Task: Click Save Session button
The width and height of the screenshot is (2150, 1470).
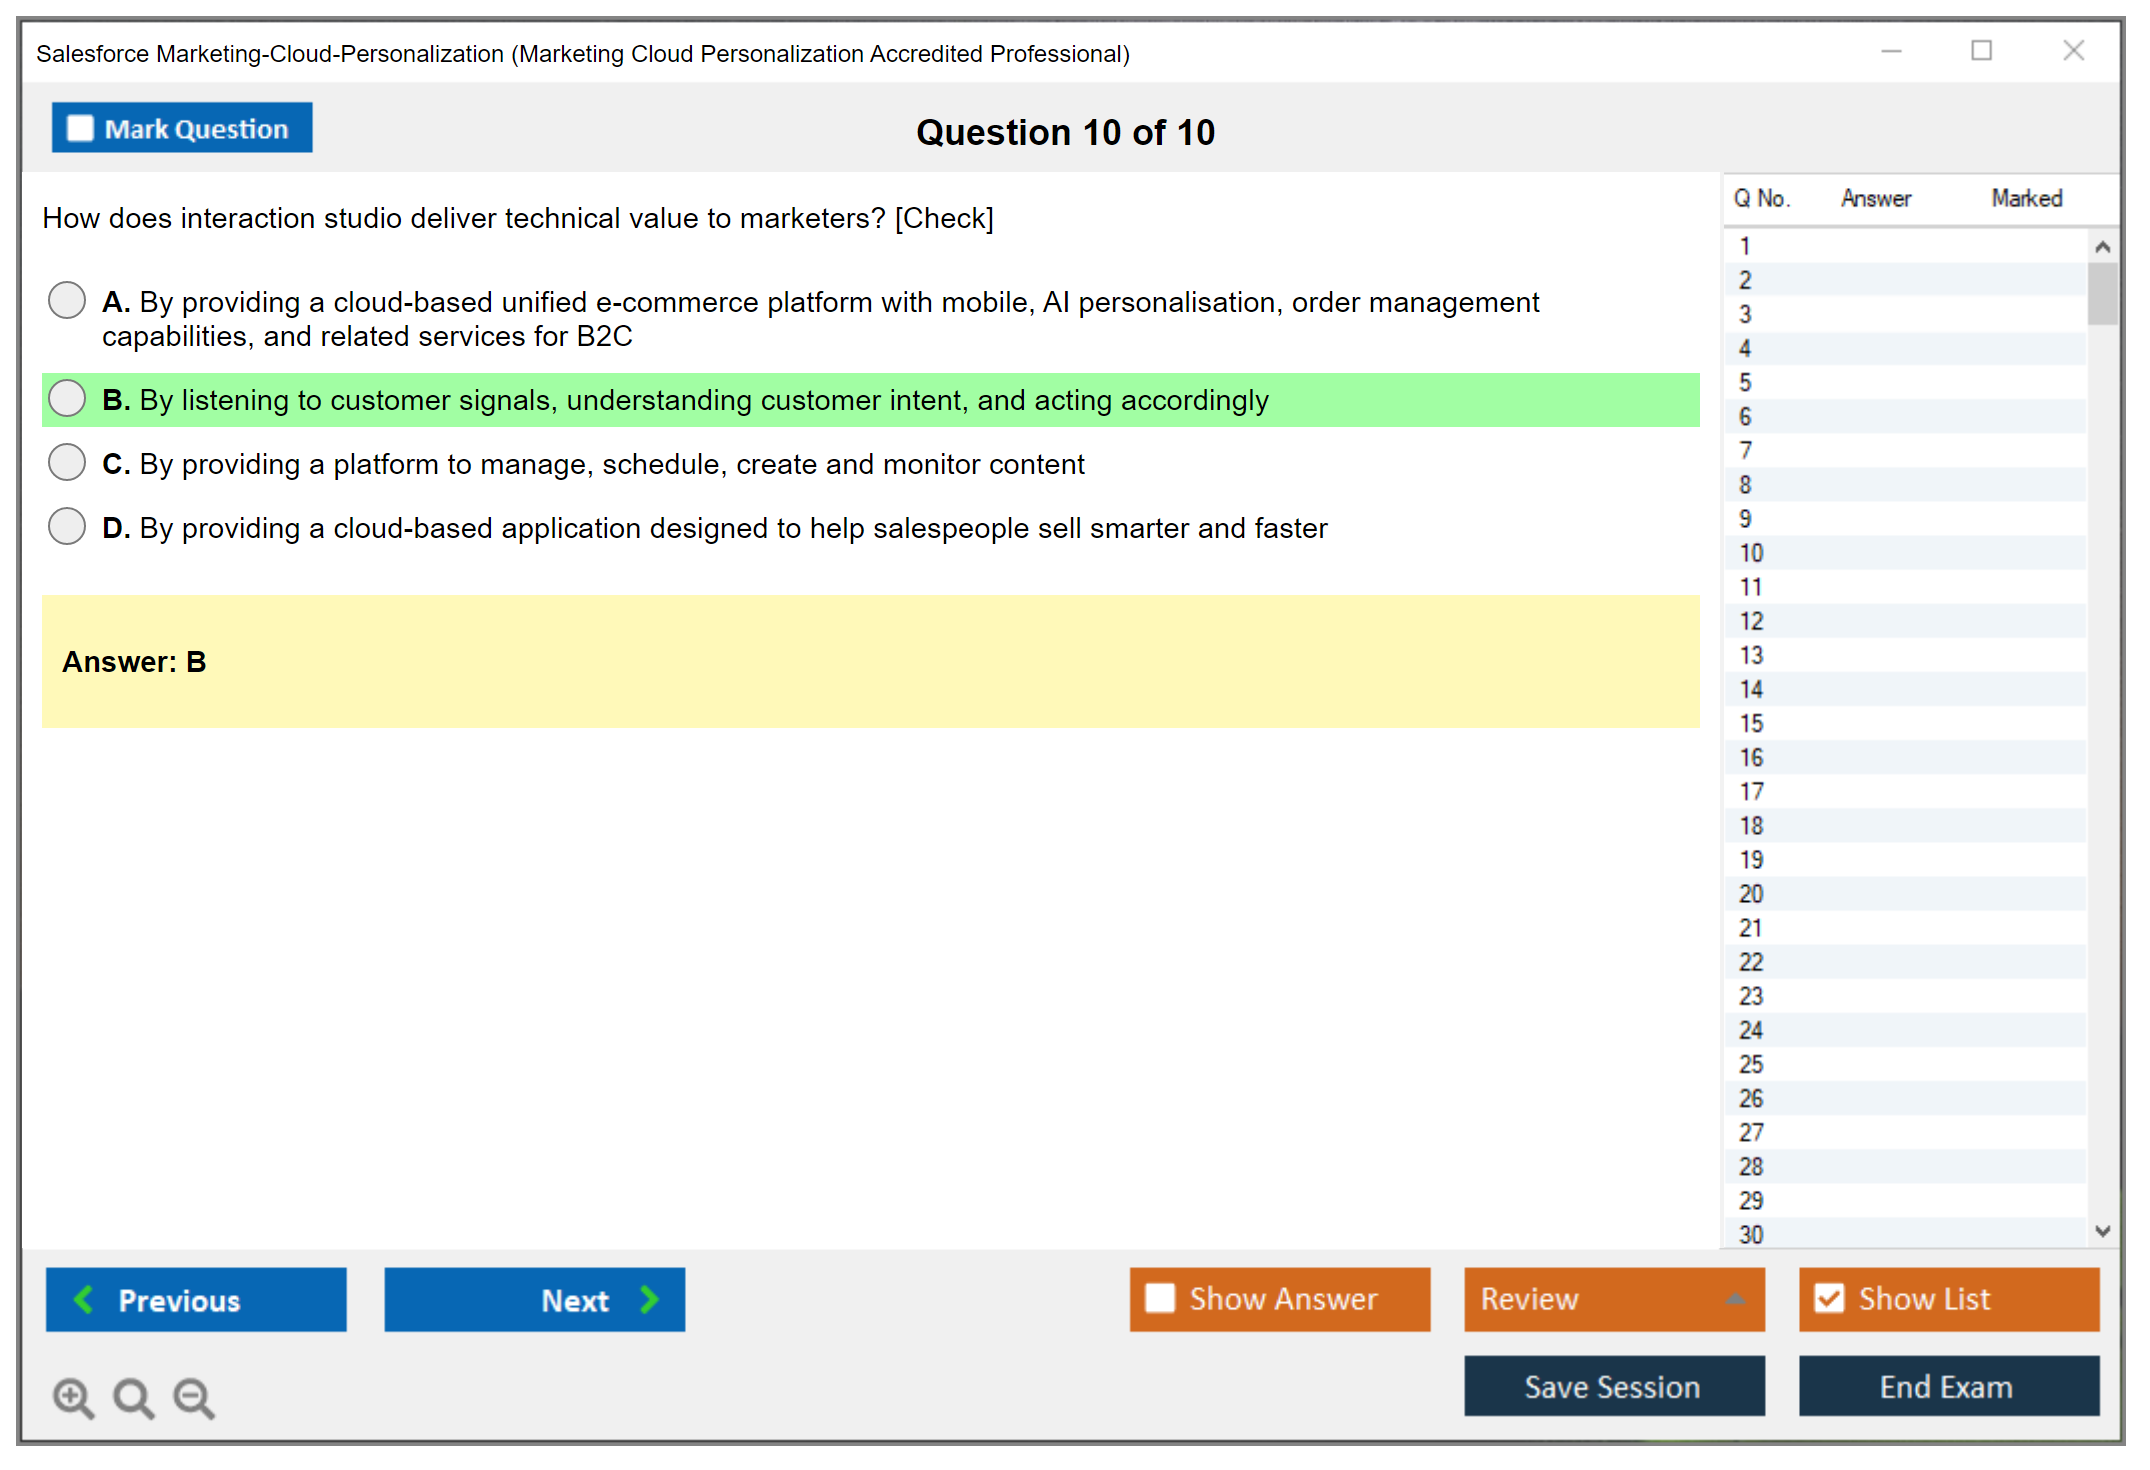Action: coord(1613,1387)
